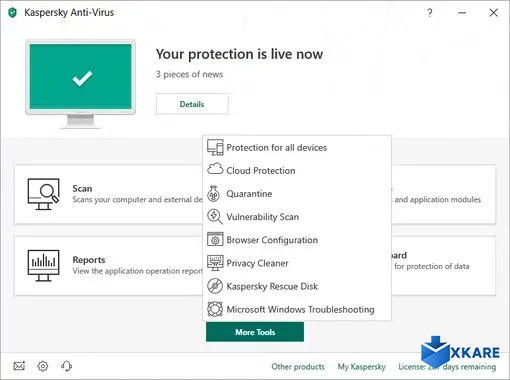Follow the Other products link

298,367
